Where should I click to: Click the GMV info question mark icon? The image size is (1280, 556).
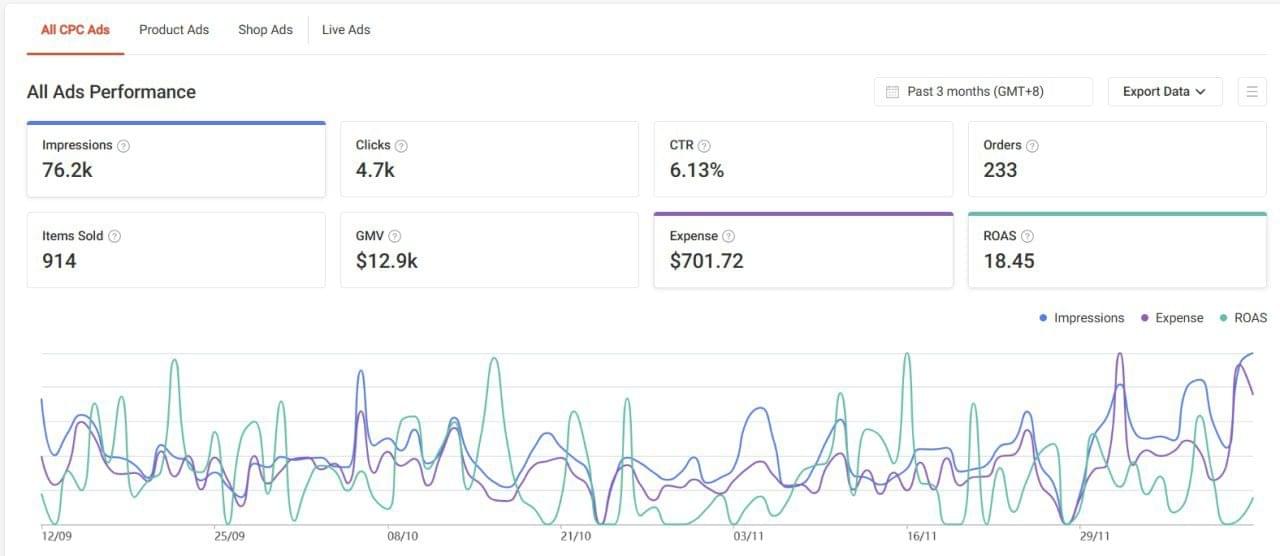coord(395,237)
